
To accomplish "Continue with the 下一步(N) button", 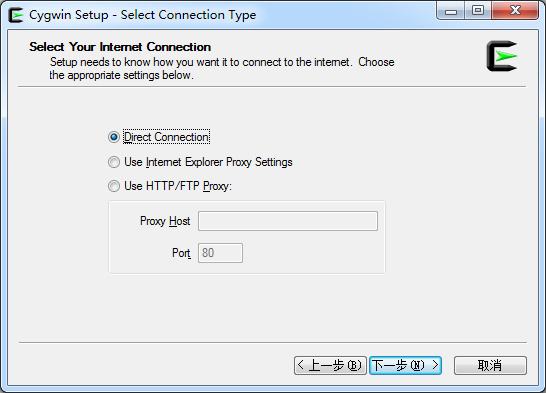I will coord(405,365).
